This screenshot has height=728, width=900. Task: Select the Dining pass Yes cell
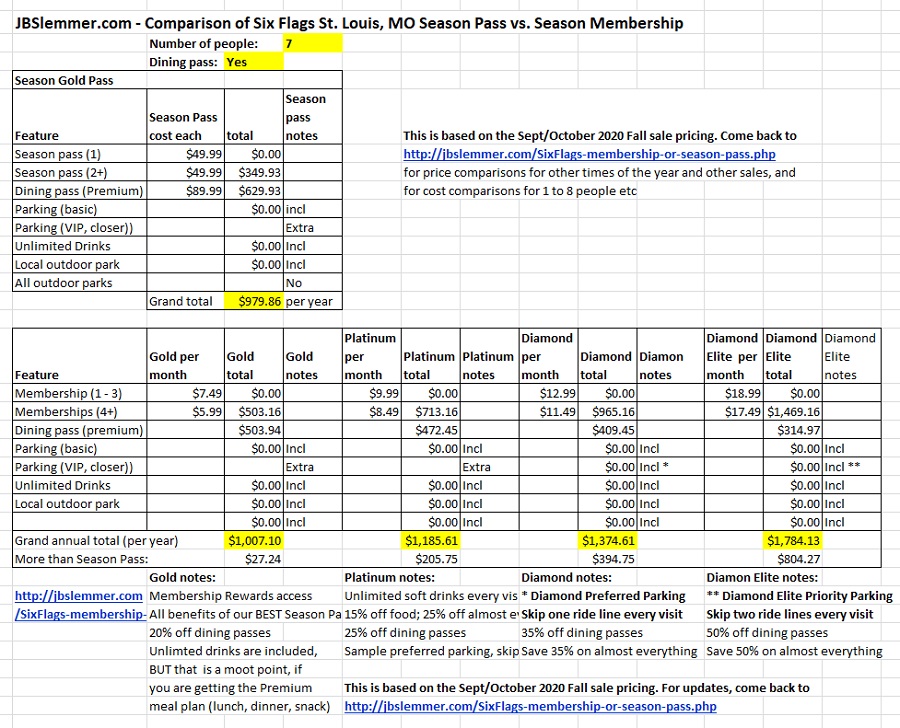point(254,62)
